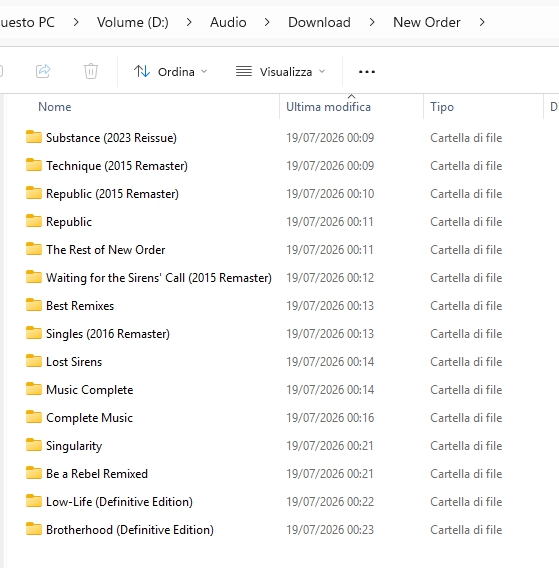Select the Be a Rebel Remixed folder icon
559x568 pixels.
tap(34, 473)
